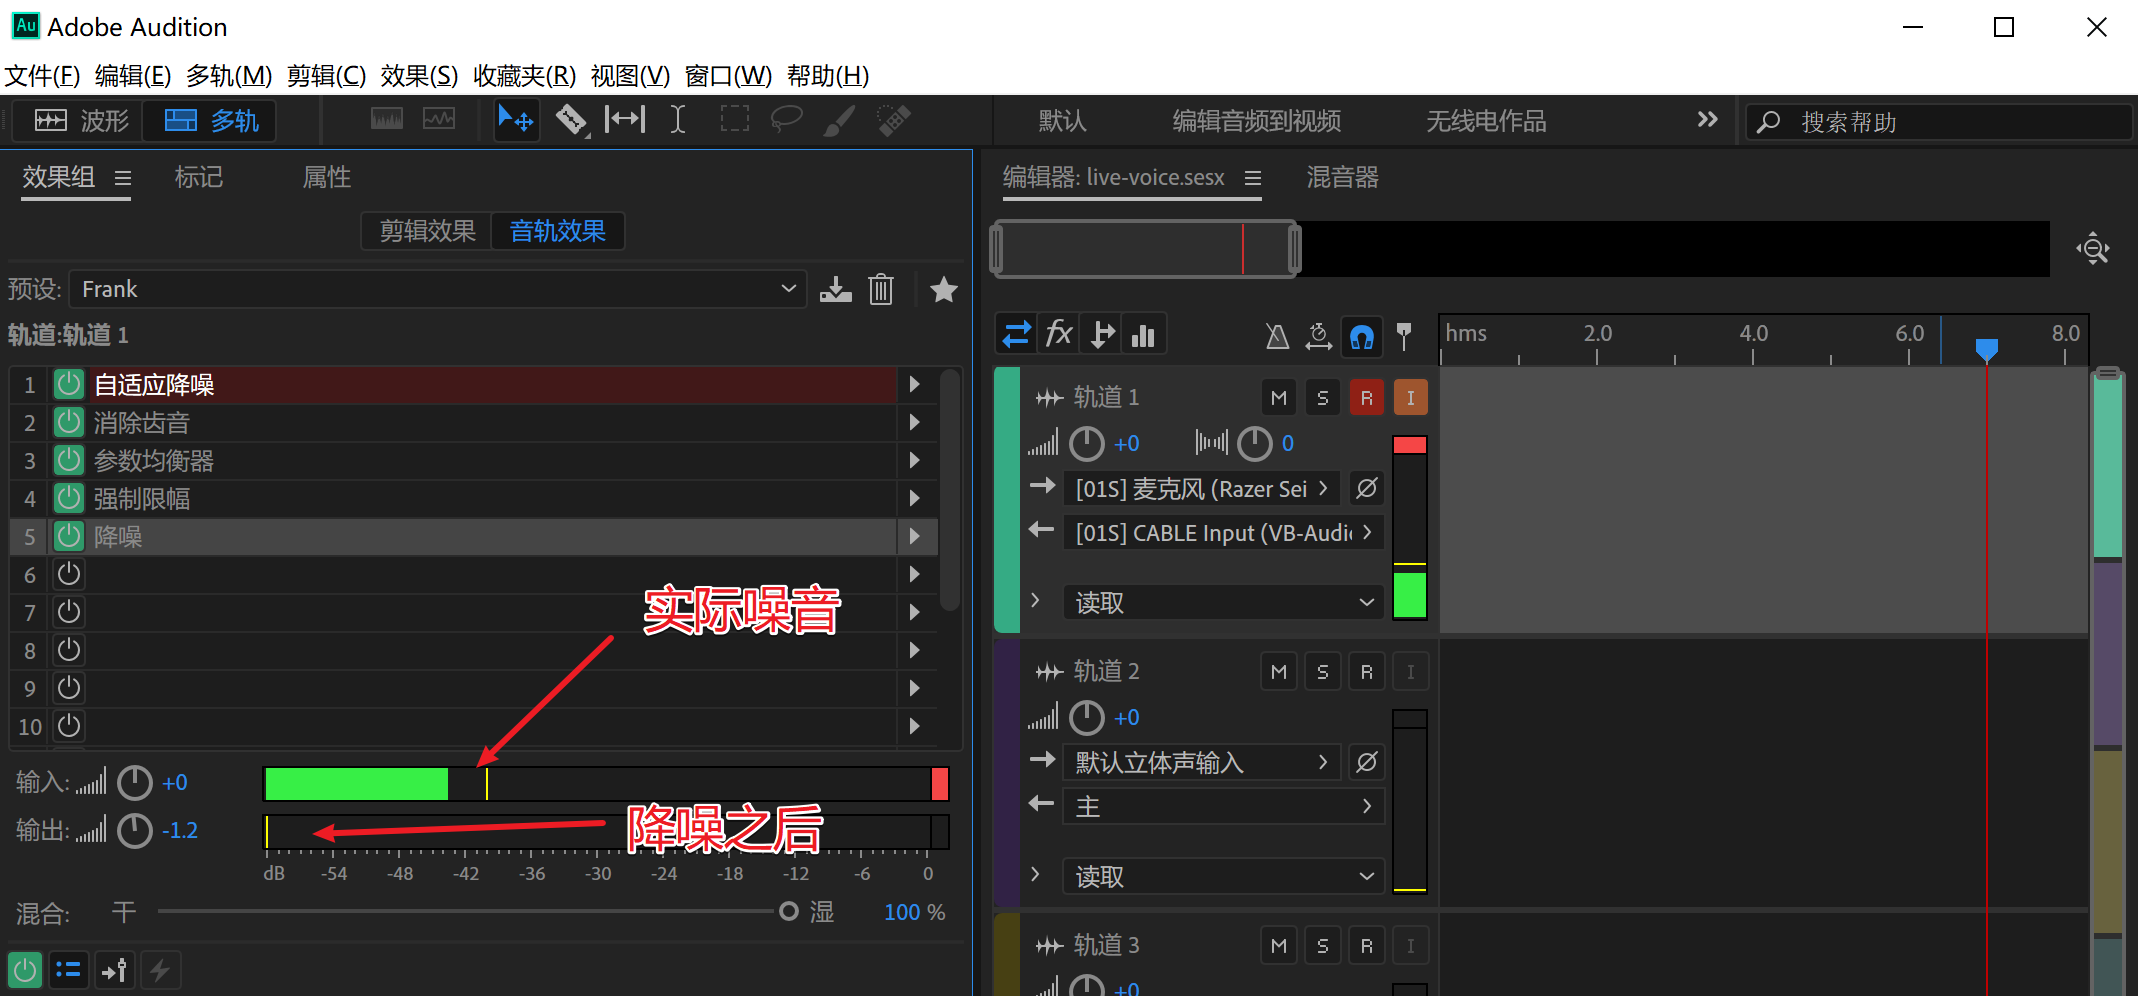This screenshot has width=2138, height=996.
Task: Select the Spot Healing Brush tool
Action: [893, 120]
